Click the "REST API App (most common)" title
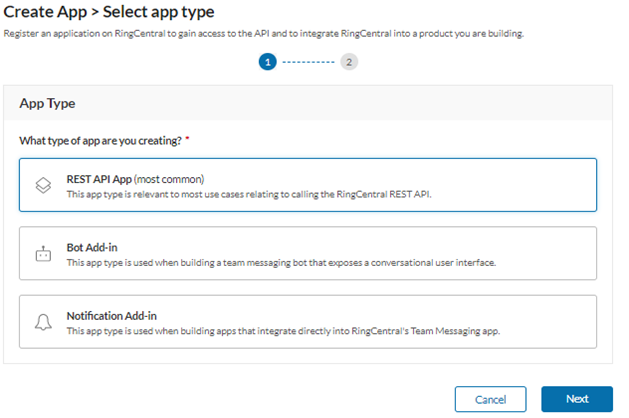This screenshot has width=629, height=418. click(135, 178)
